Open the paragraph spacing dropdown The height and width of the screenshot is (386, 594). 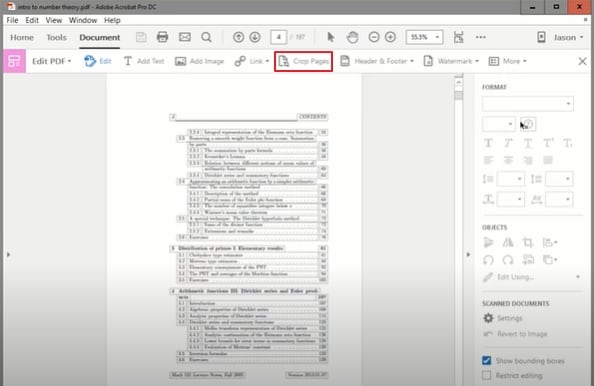click(x=559, y=179)
